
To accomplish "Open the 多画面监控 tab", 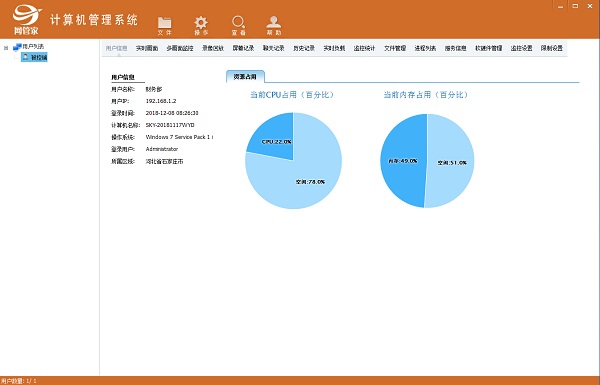I will (x=180, y=48).
